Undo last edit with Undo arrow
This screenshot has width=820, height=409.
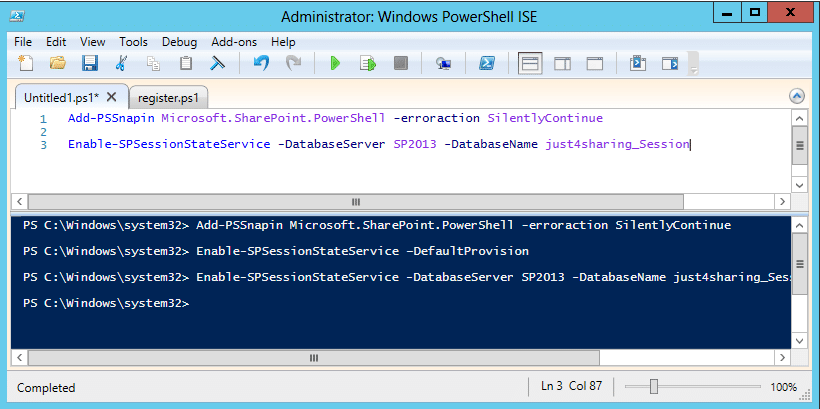(261, 64)
